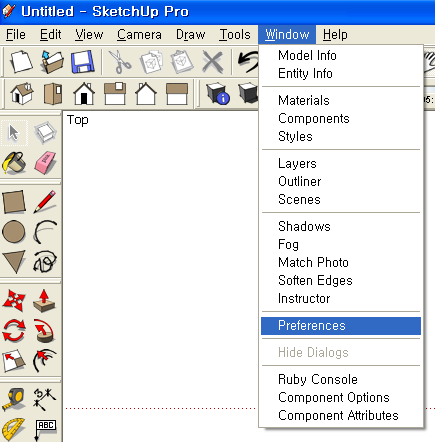
Task: Select the highlighted Preferences entry
Action: (x=341, y=326)
